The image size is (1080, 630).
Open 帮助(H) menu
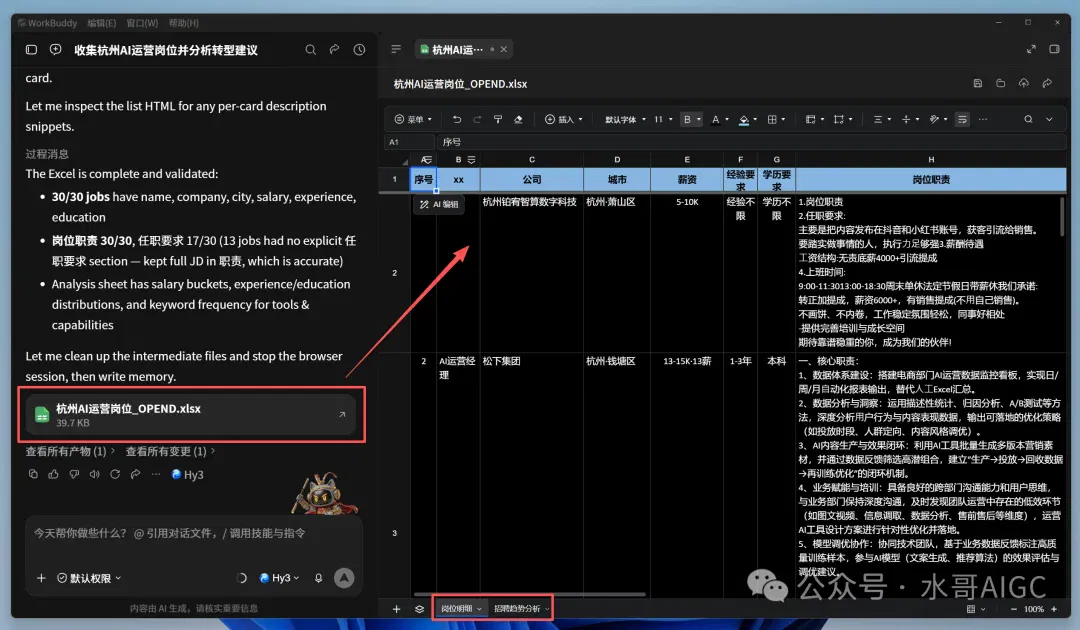[183, 23]
